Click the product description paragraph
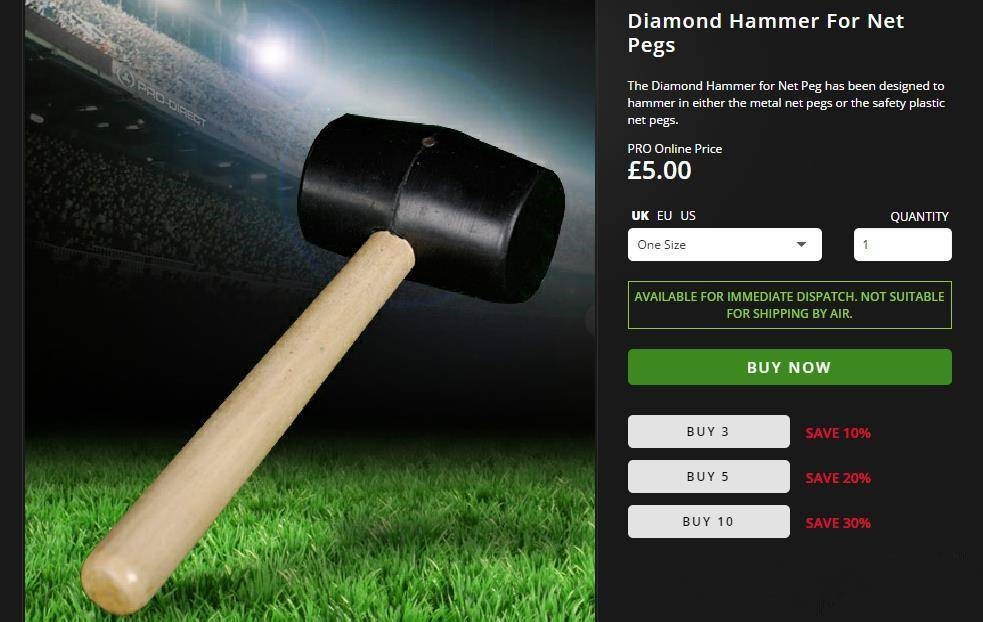 click(786, 103)
